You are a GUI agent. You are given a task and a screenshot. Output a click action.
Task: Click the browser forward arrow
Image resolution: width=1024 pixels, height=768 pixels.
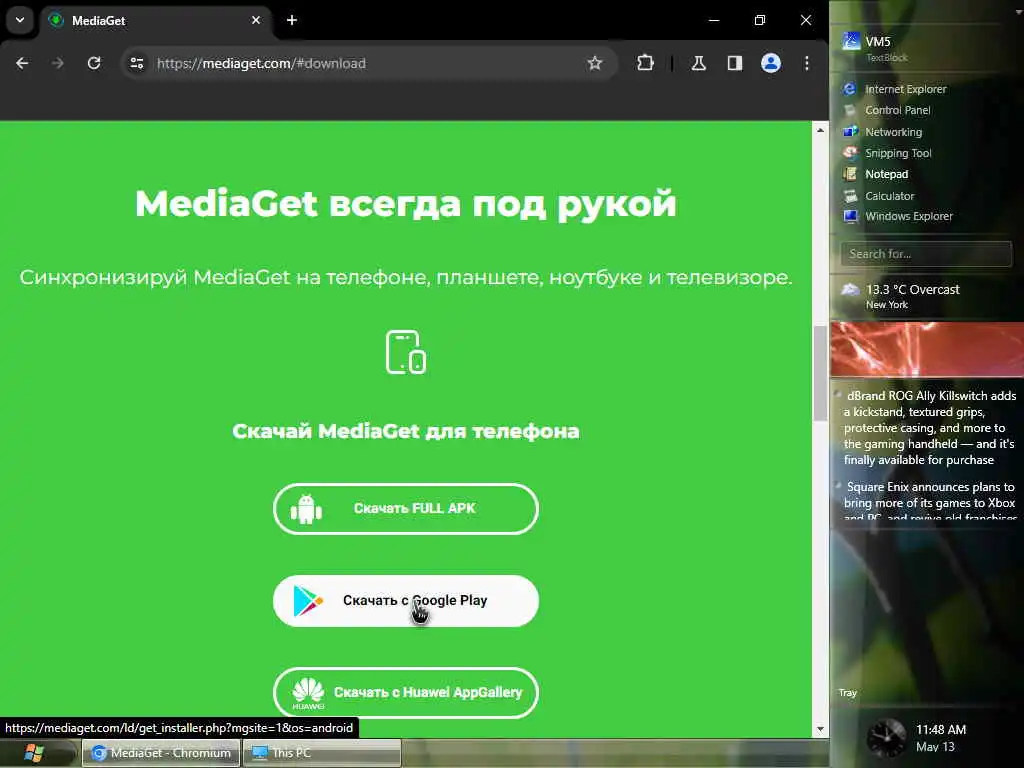58,63
